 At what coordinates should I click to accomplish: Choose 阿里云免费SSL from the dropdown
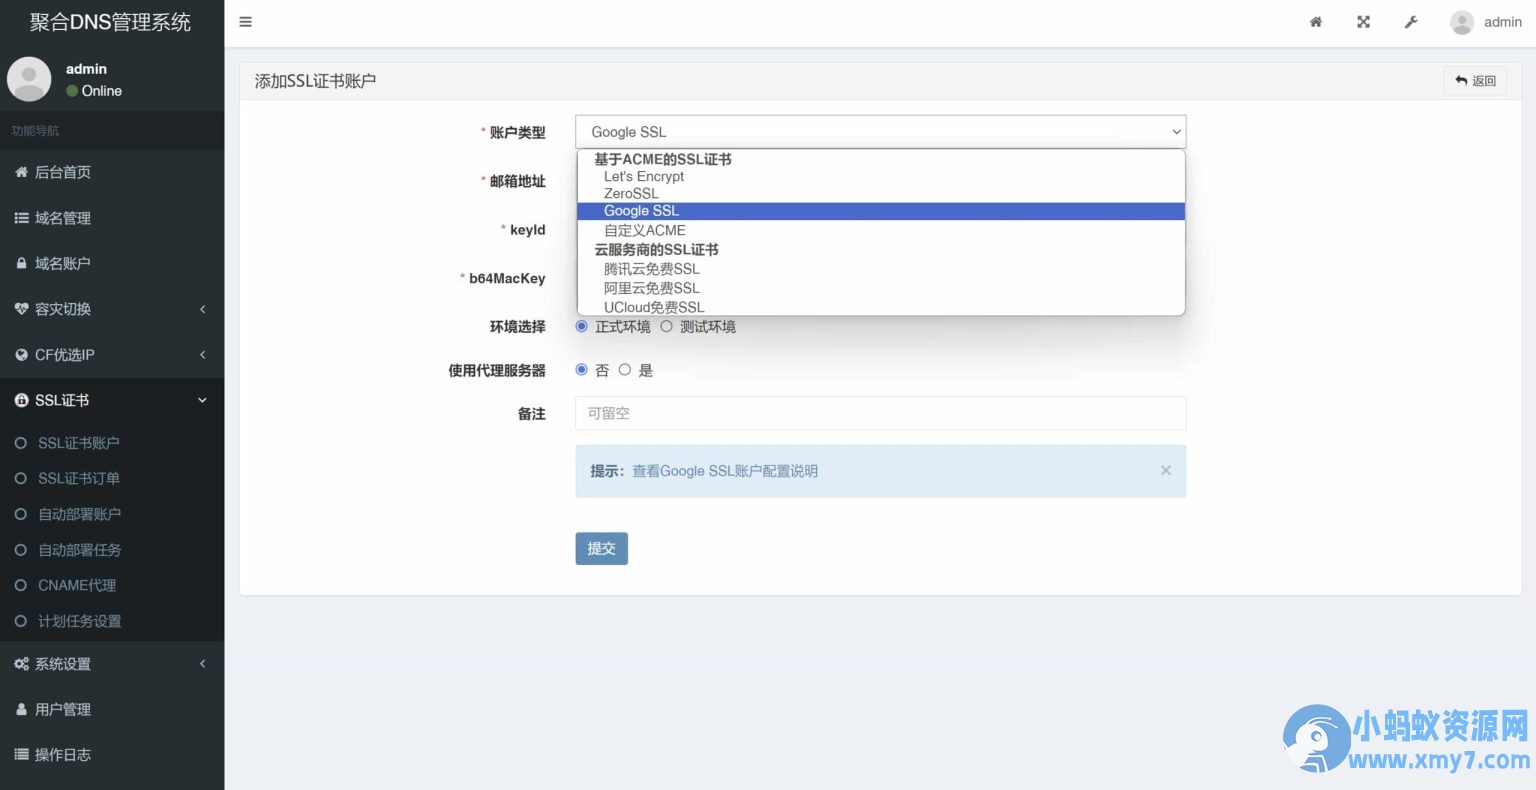[x=881, y=288]
